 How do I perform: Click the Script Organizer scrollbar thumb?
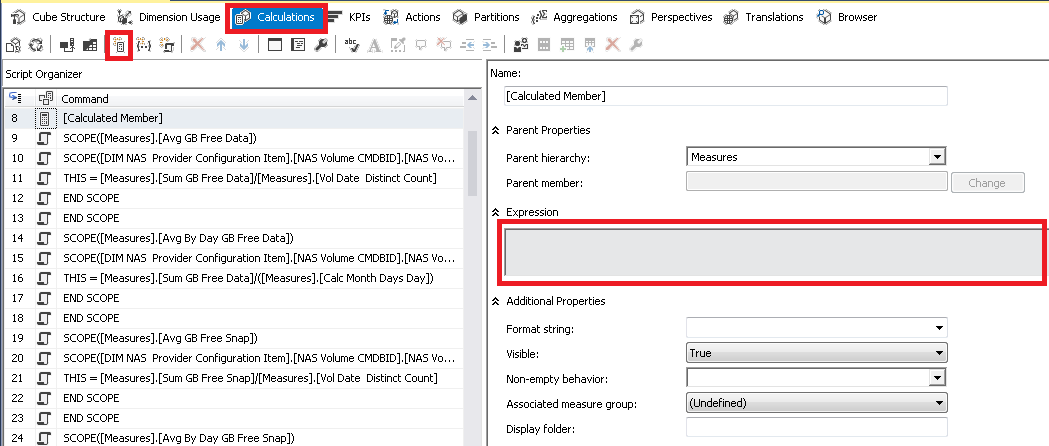(x=472, y=163)
